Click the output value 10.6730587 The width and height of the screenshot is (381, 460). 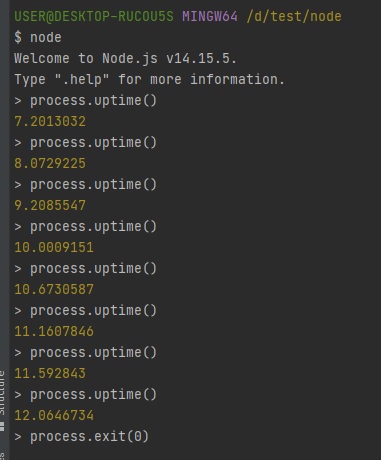point(54,289)
